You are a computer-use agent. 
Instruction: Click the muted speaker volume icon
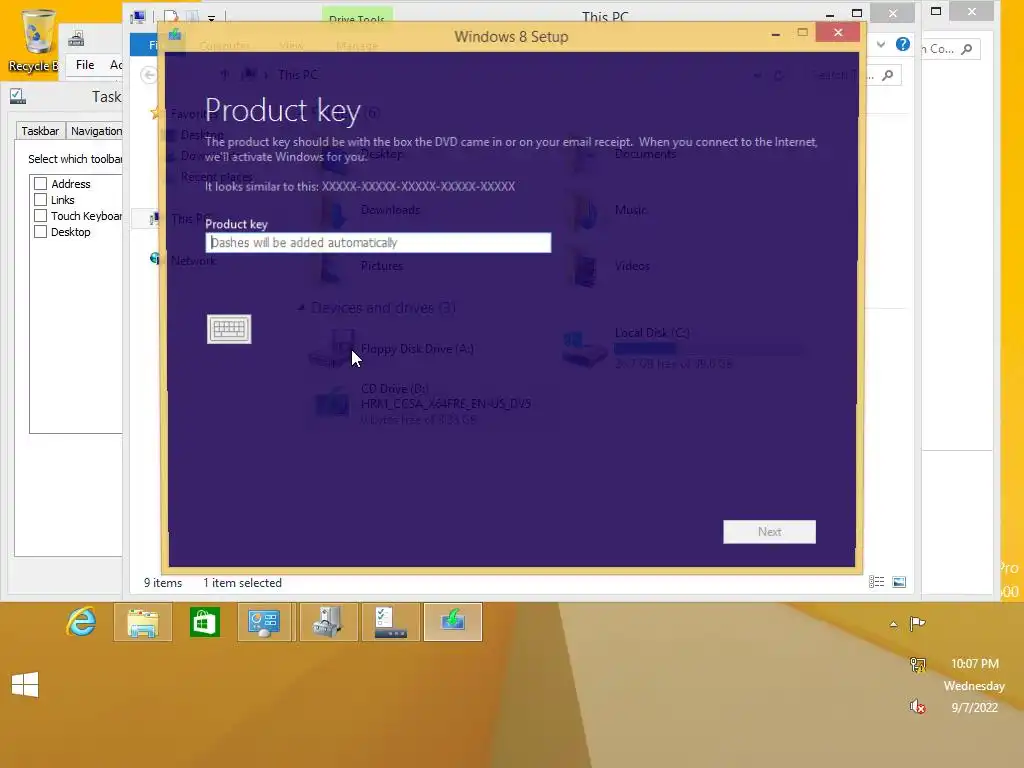[918, 707]
